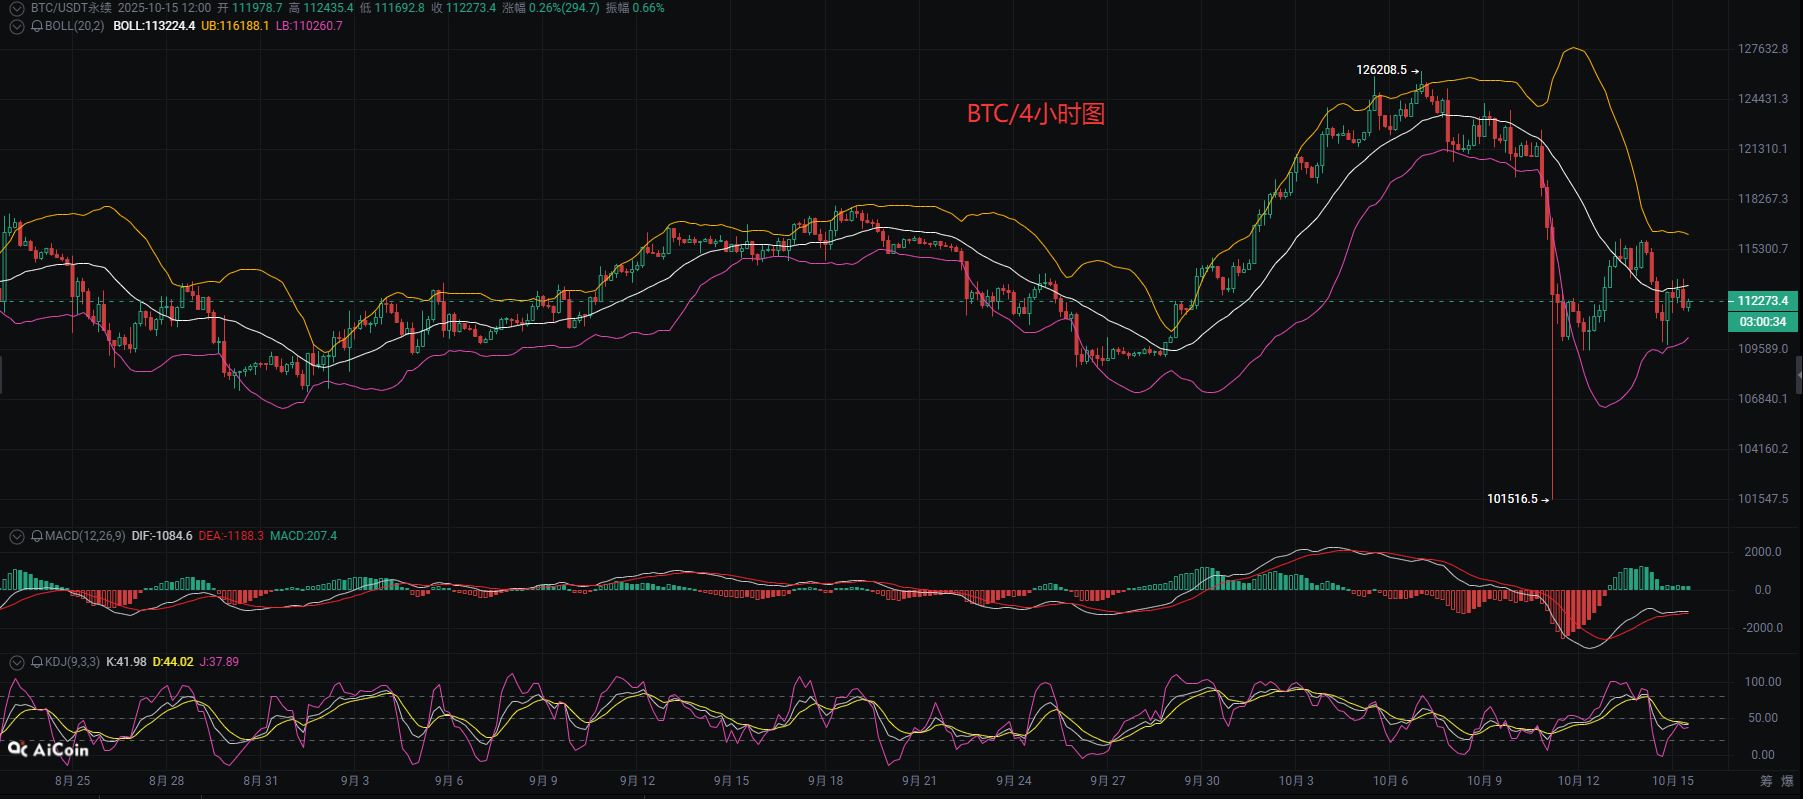Image resolution: width=1803 pixels, height=799 pixels.
Task: Collapse the MACD indicator panel
Action: [17, 536]
